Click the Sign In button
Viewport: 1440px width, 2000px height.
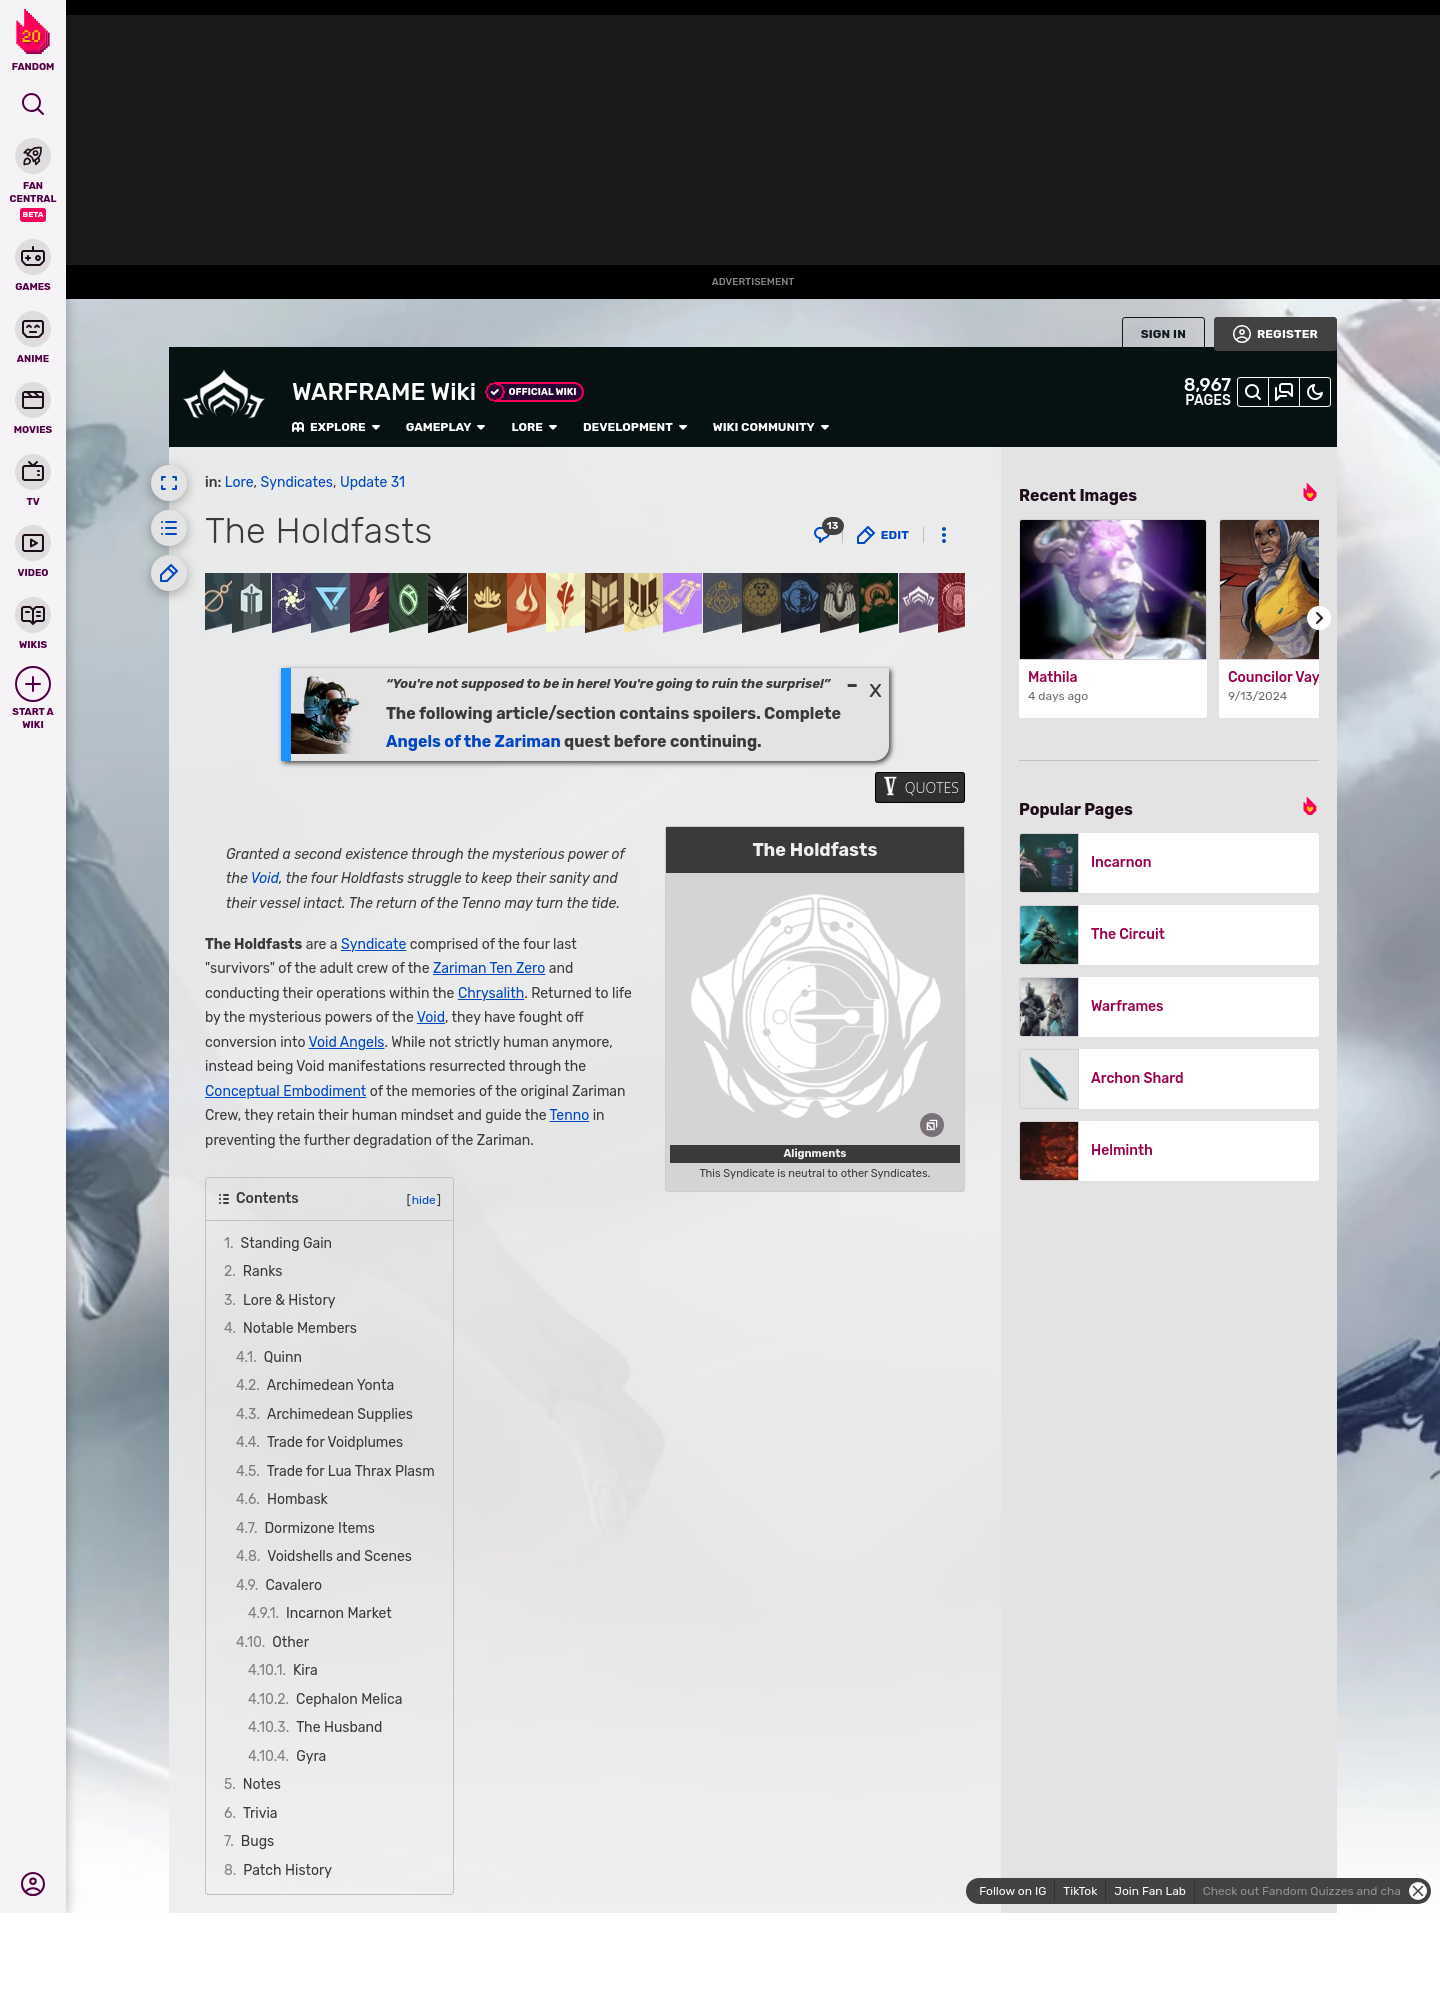1163,334
